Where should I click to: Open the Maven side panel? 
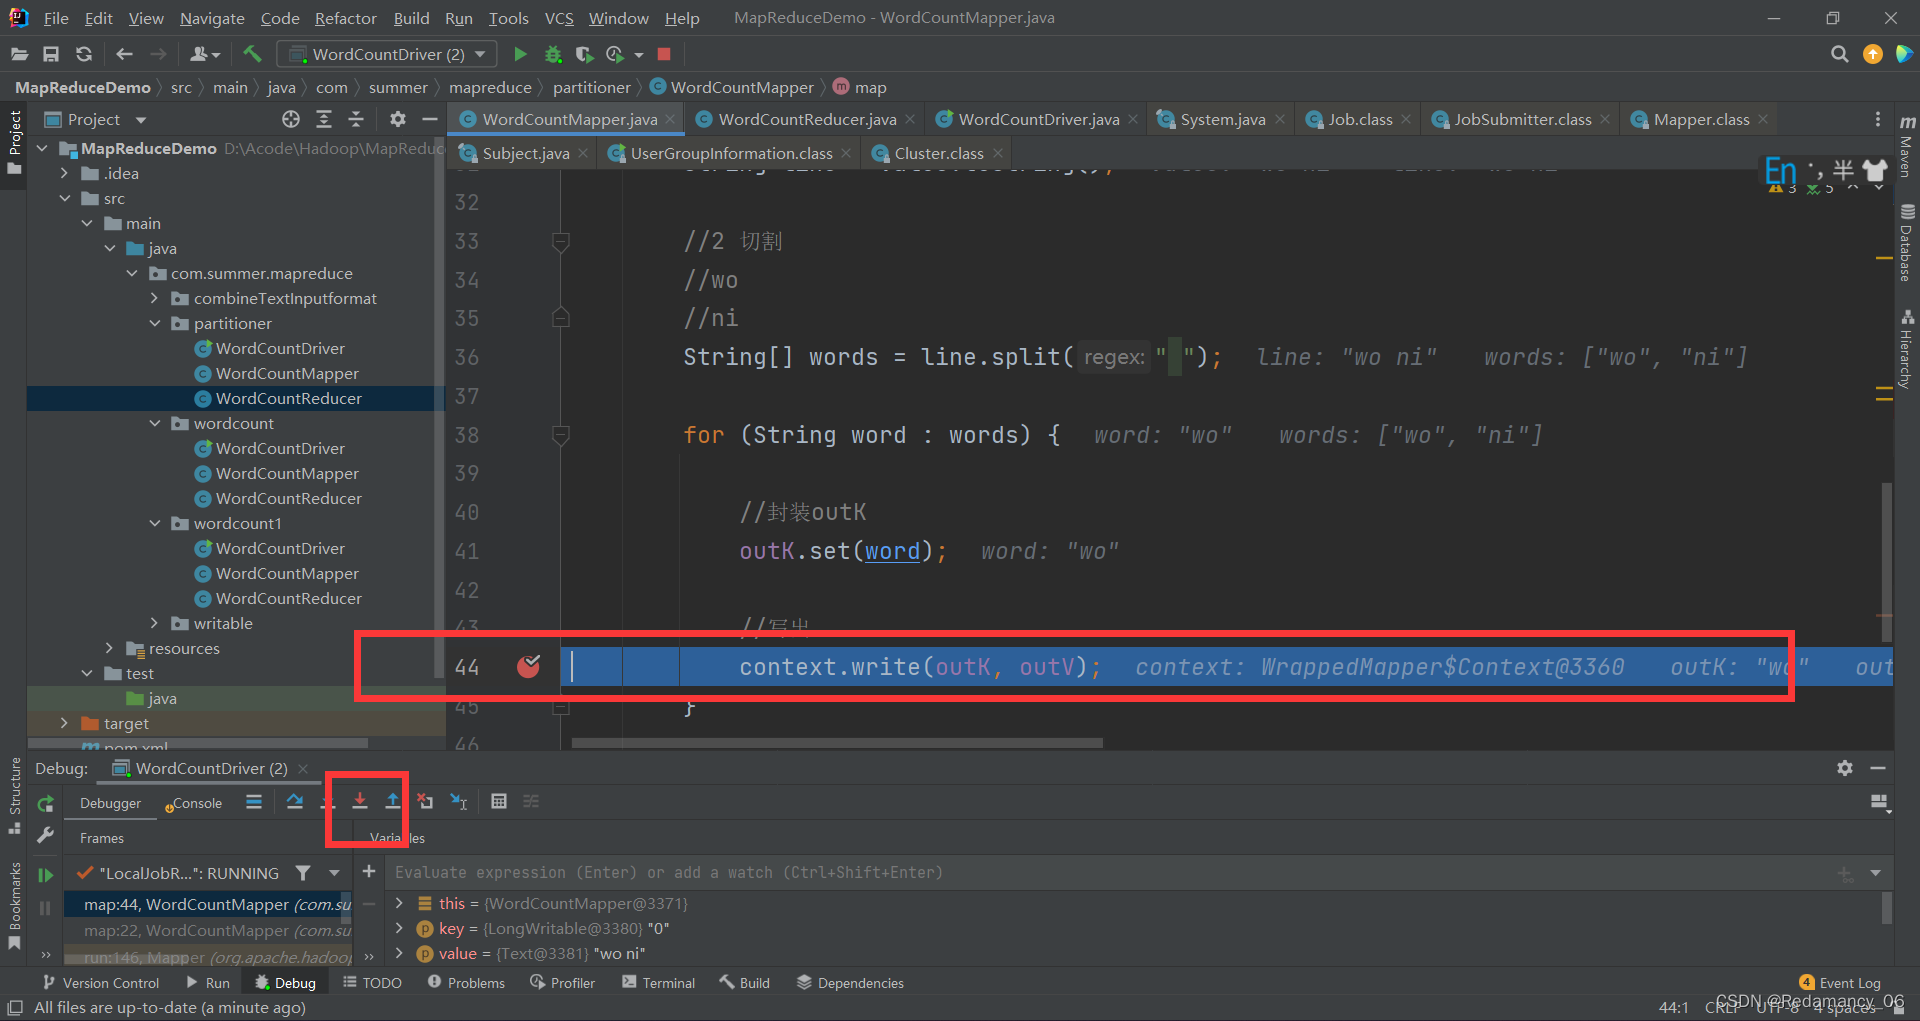click(1907, 147)
